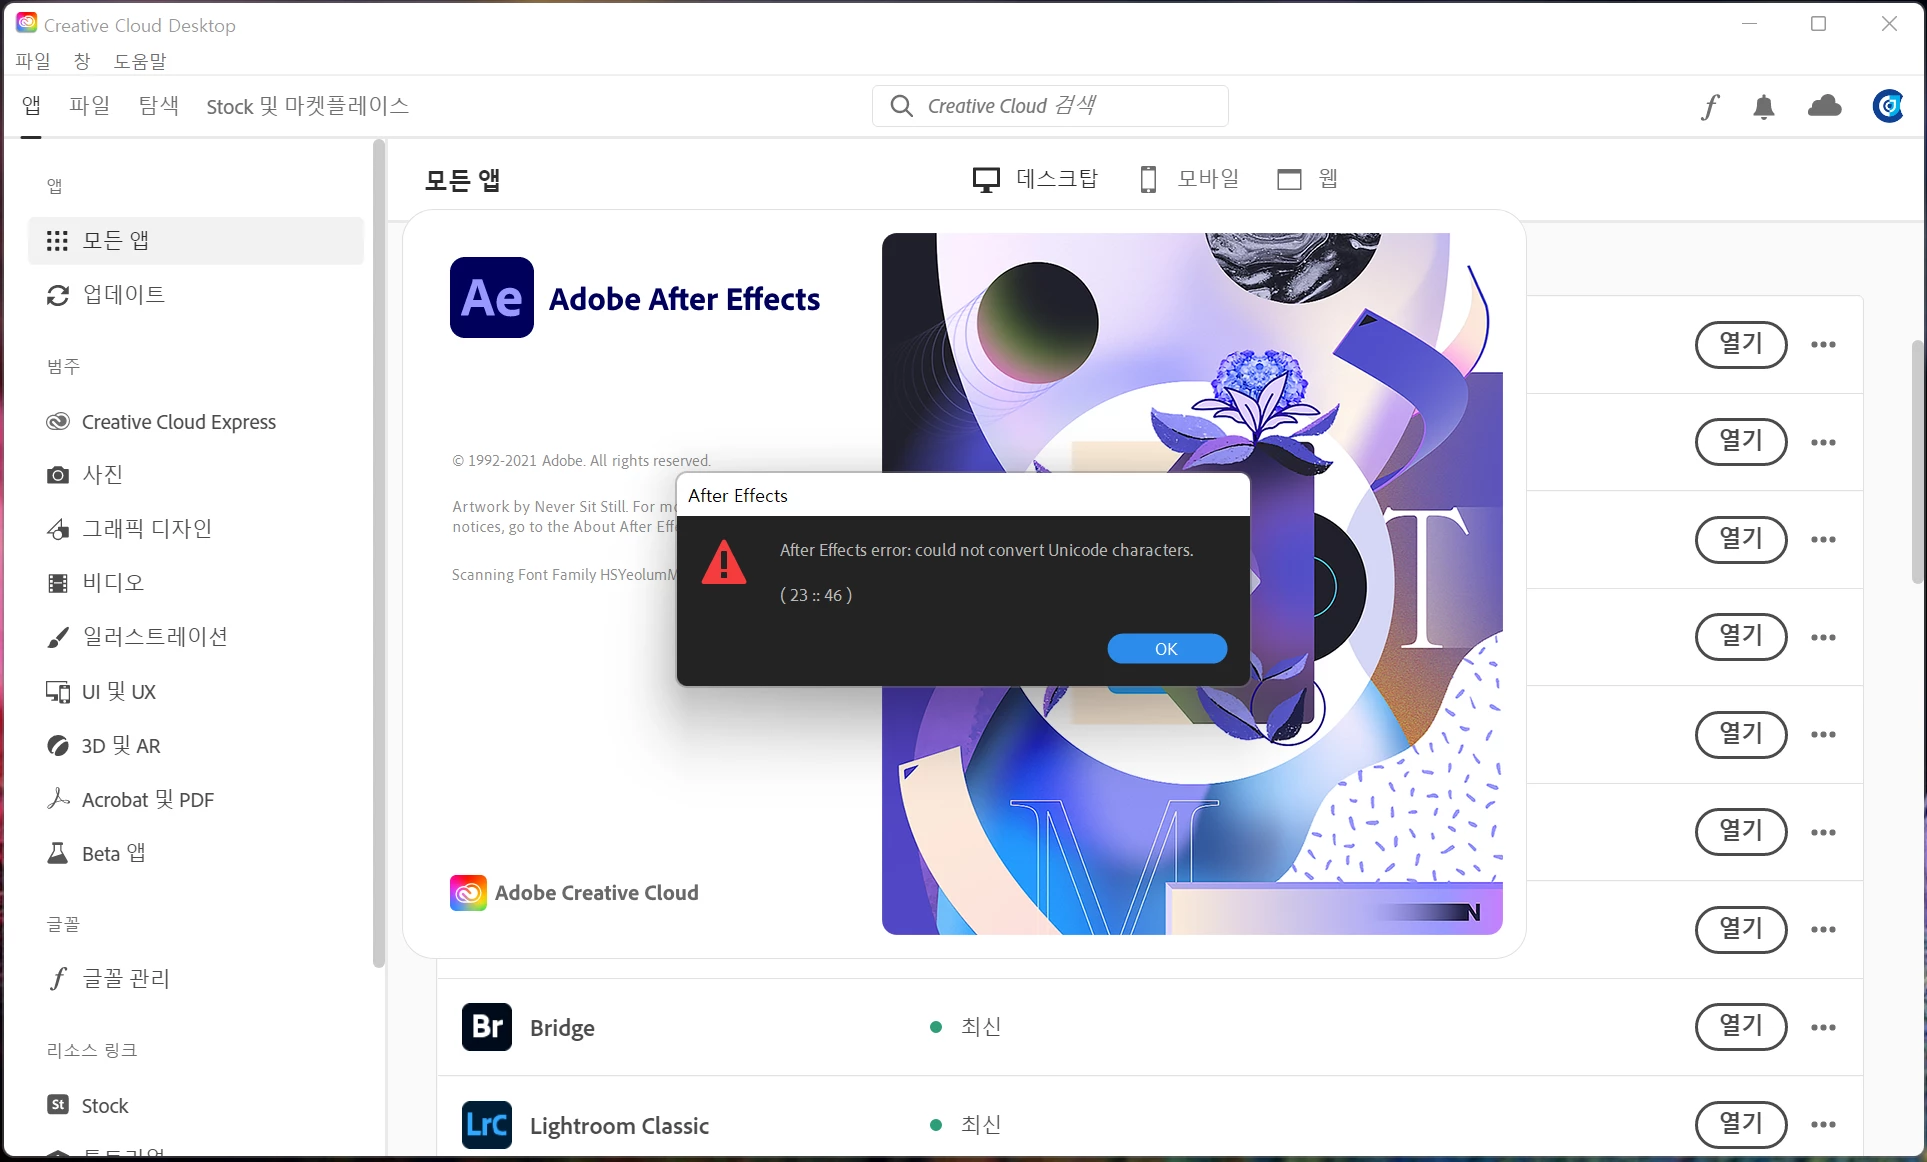Click the Creative Cloud 검색 field
This screenshot has height=1162, width=1927.
[x=1050, y=106]
